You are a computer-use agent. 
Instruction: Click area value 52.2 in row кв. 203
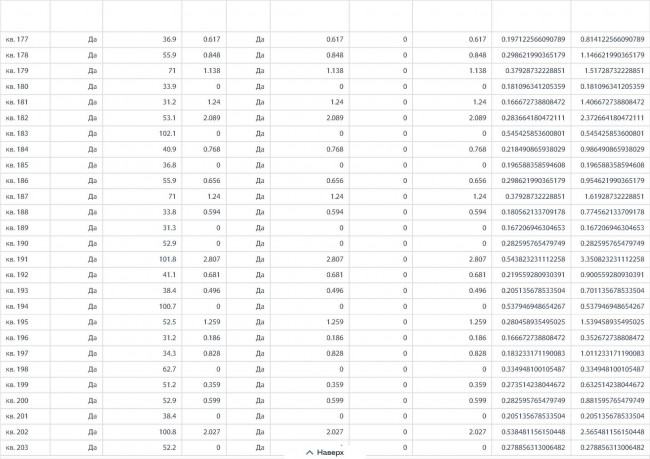[x=169, y=447]
